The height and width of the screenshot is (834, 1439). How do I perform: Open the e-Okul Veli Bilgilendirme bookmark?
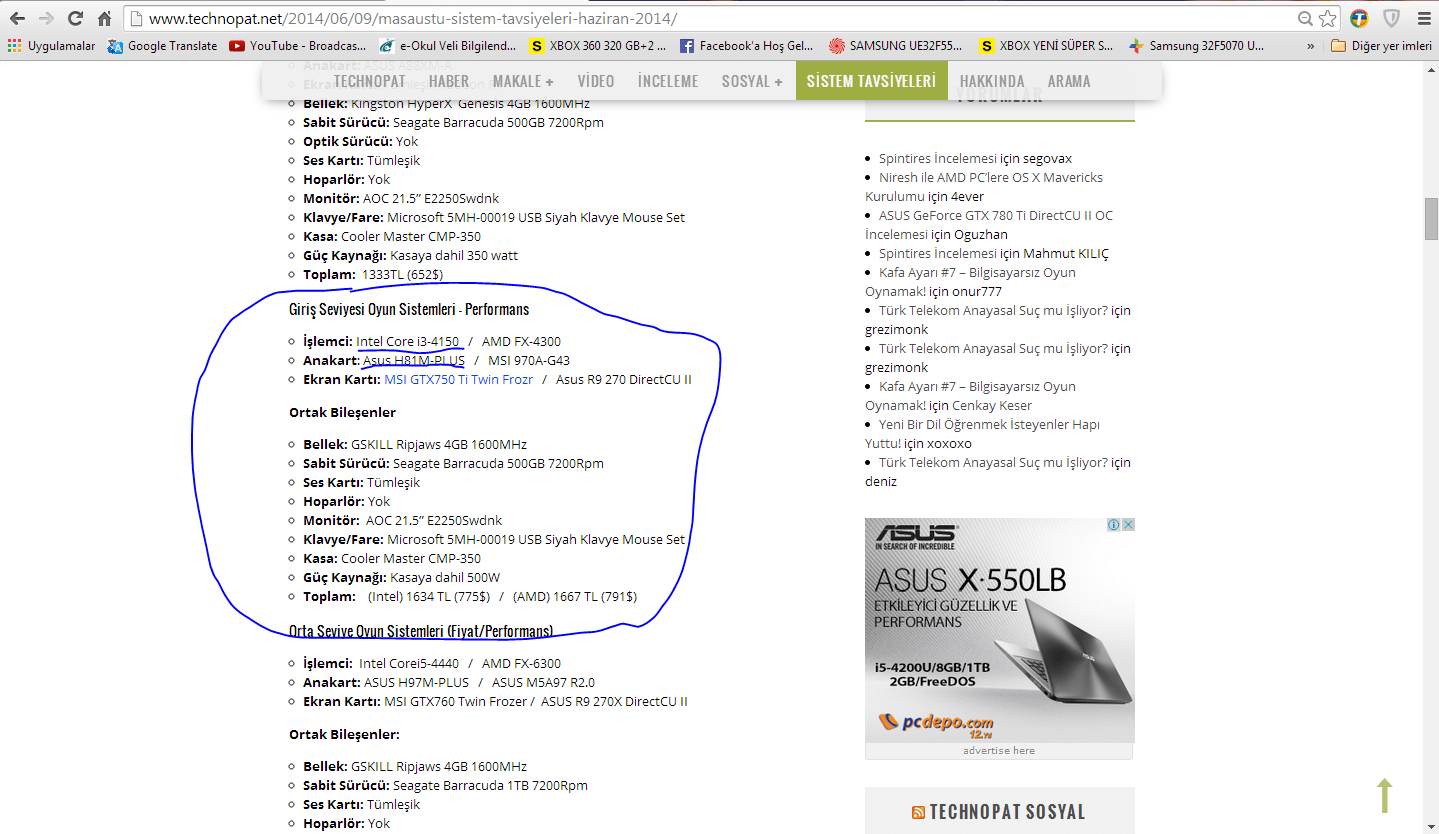pyautogui.click(x=448, y=46)
